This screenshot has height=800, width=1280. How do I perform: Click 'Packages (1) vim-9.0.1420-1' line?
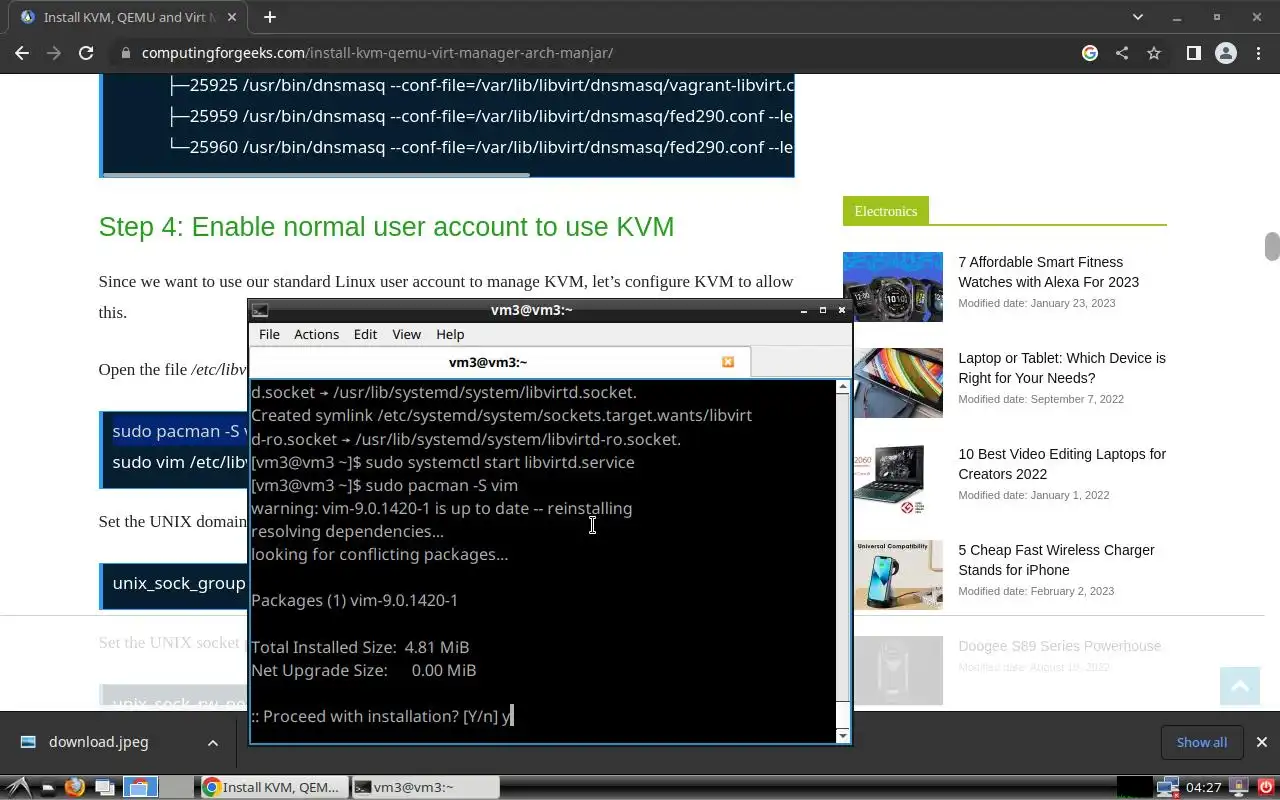pos(355,600)
